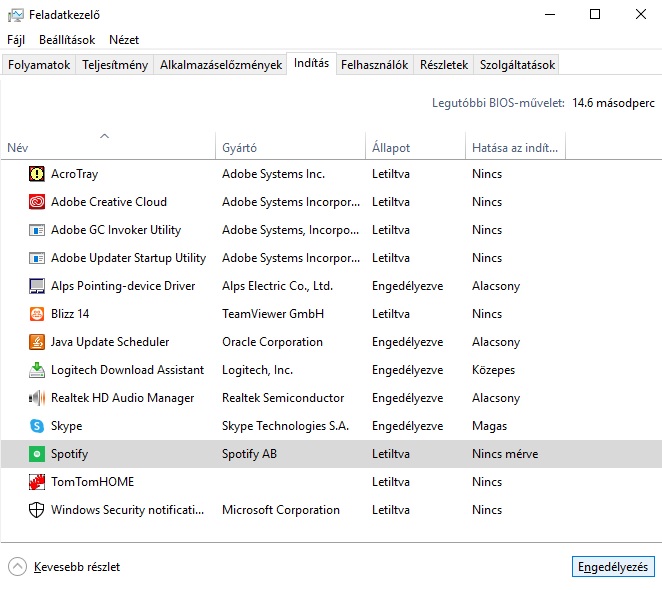Select the Logitech Download Assistant name
The width and height of the screenshot is (662, 590).
tap(128, 370)
